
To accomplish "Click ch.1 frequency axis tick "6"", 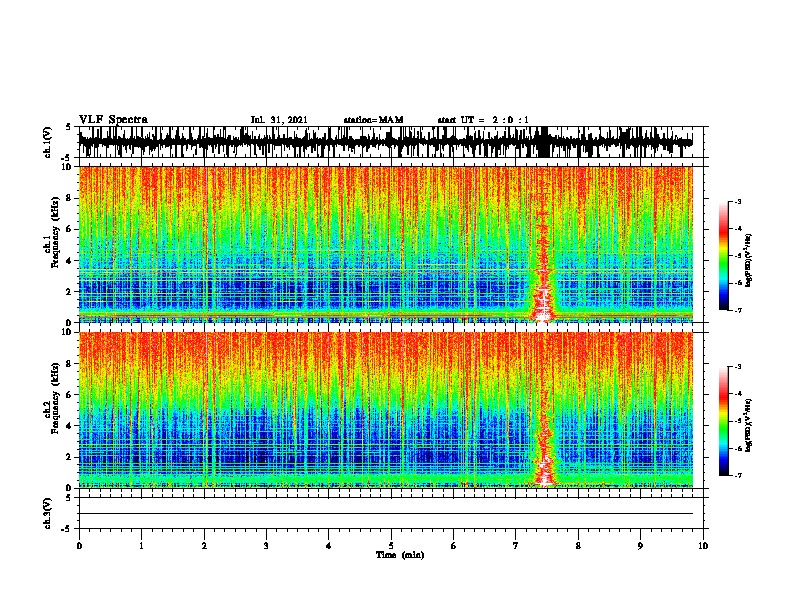I will [70, 229].
